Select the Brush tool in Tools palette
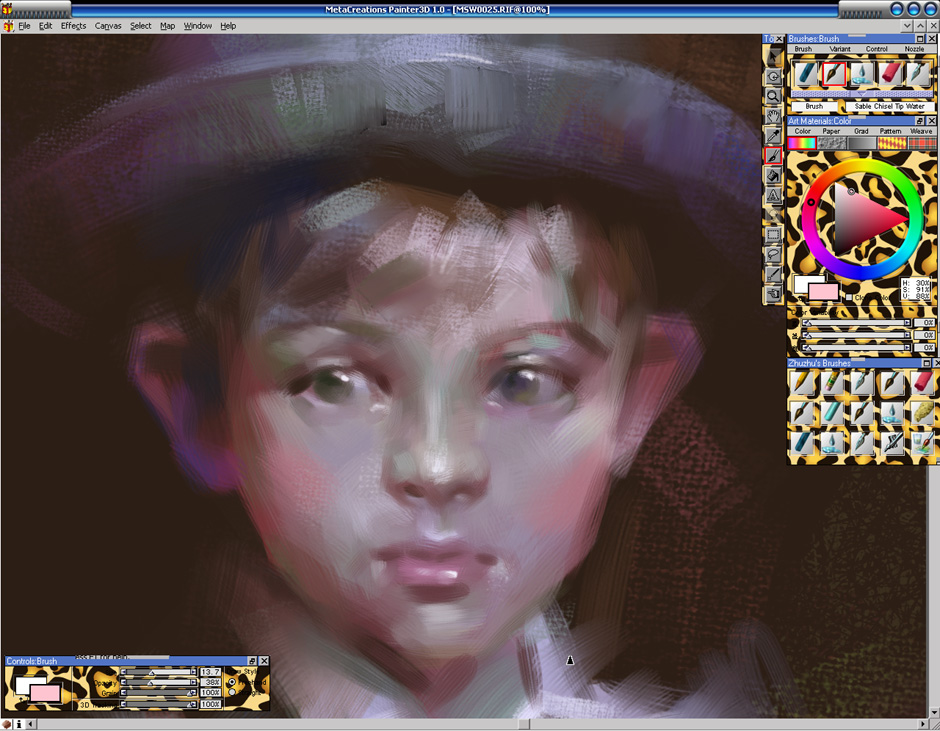Screen dimensions: 940x731 [x=773, y=155]
